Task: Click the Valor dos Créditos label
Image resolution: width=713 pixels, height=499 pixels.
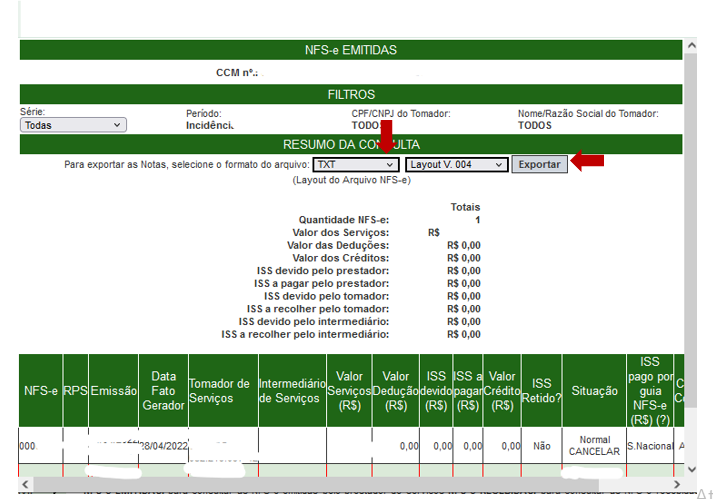Action: 341,258
